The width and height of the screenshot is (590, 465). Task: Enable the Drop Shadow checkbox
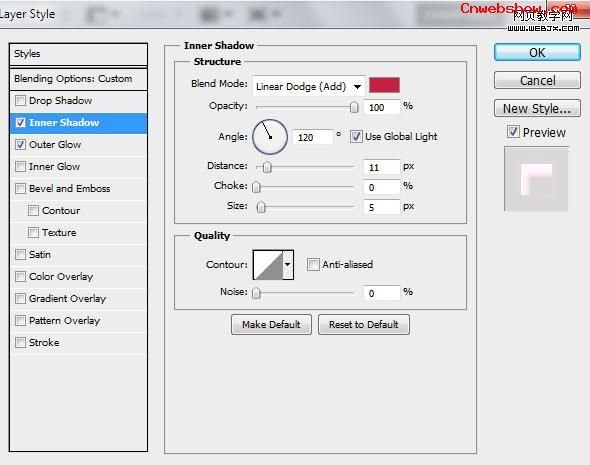[x=20, y=100]
